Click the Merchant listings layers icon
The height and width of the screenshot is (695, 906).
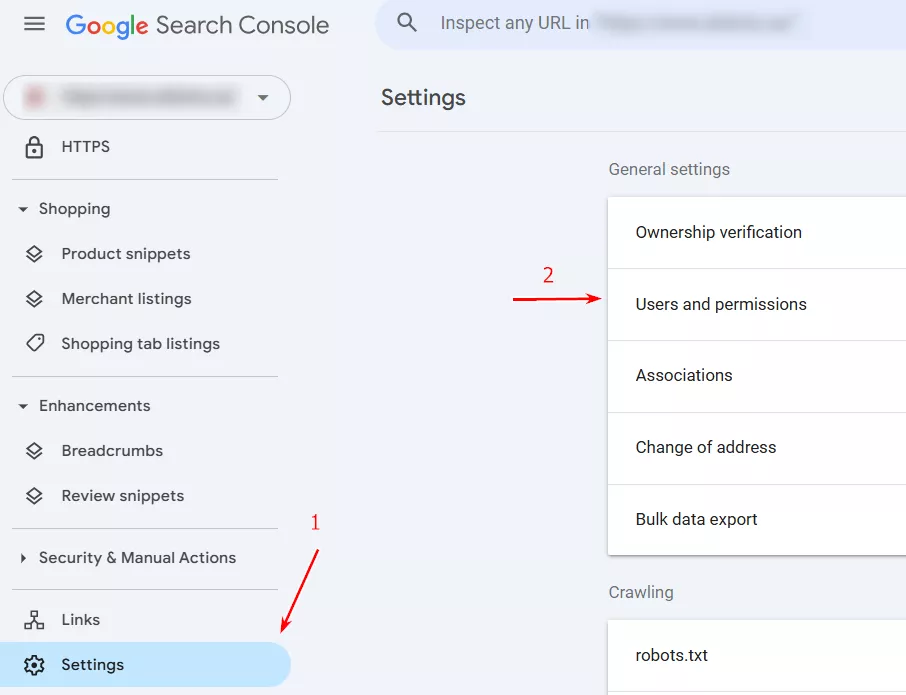[x=35, y=299]
